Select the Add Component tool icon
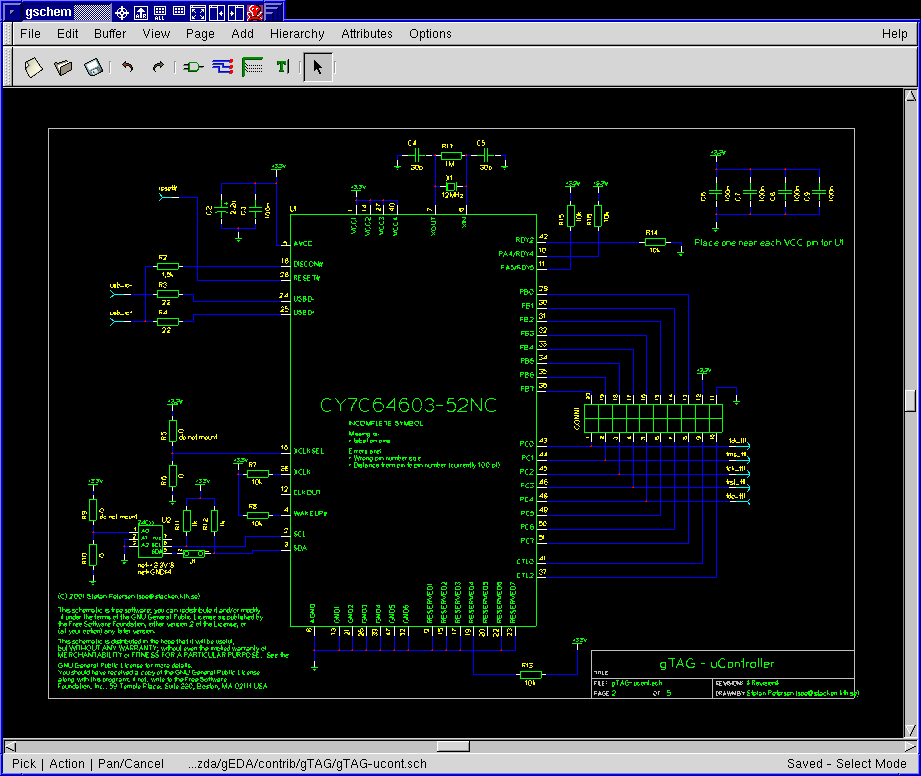The height and width of the screenshot is (776, 921). click(193, 67)
